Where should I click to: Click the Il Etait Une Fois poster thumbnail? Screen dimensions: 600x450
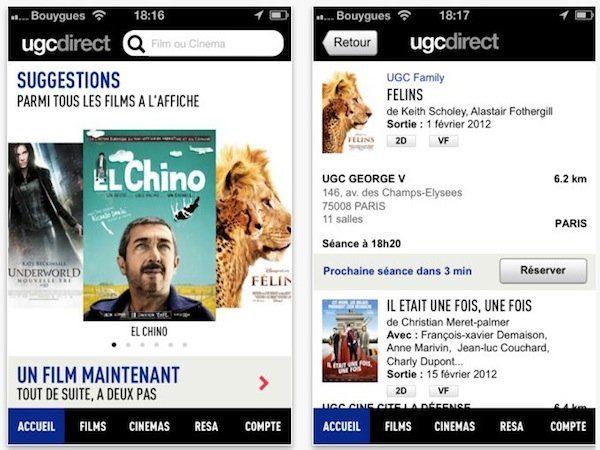[x=350, y=341]
